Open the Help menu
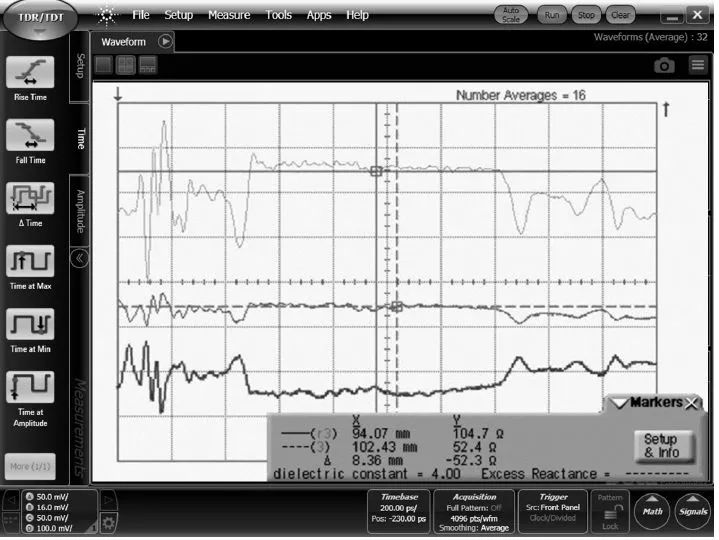Viewport: 719px width, 540px height. point(357,15)
